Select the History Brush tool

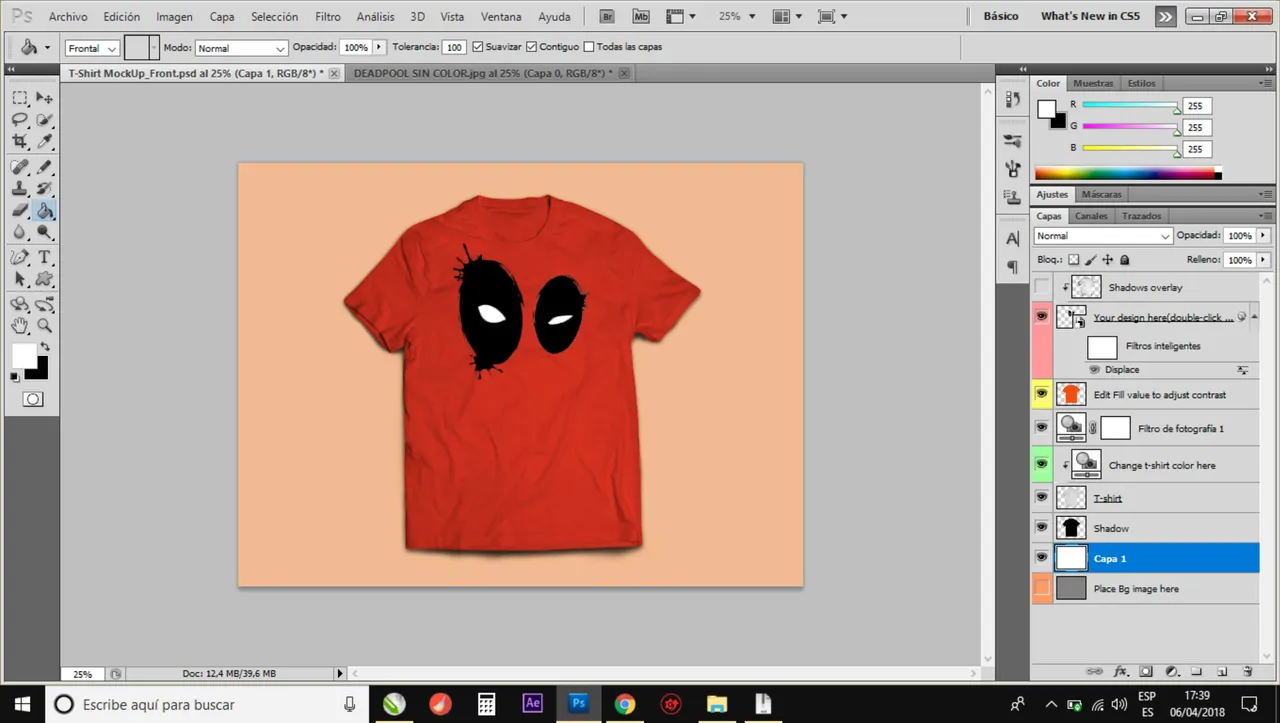[x=45, y=189]
